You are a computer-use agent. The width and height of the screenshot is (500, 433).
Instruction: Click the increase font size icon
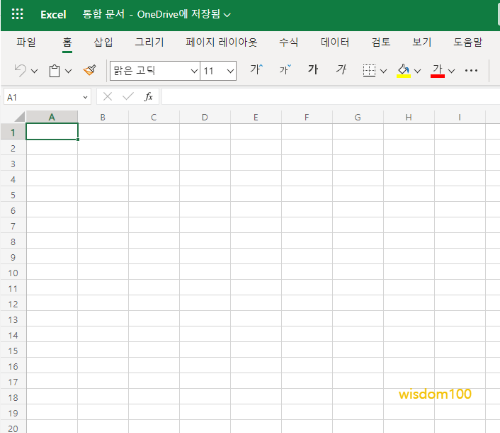click(256, 69)
